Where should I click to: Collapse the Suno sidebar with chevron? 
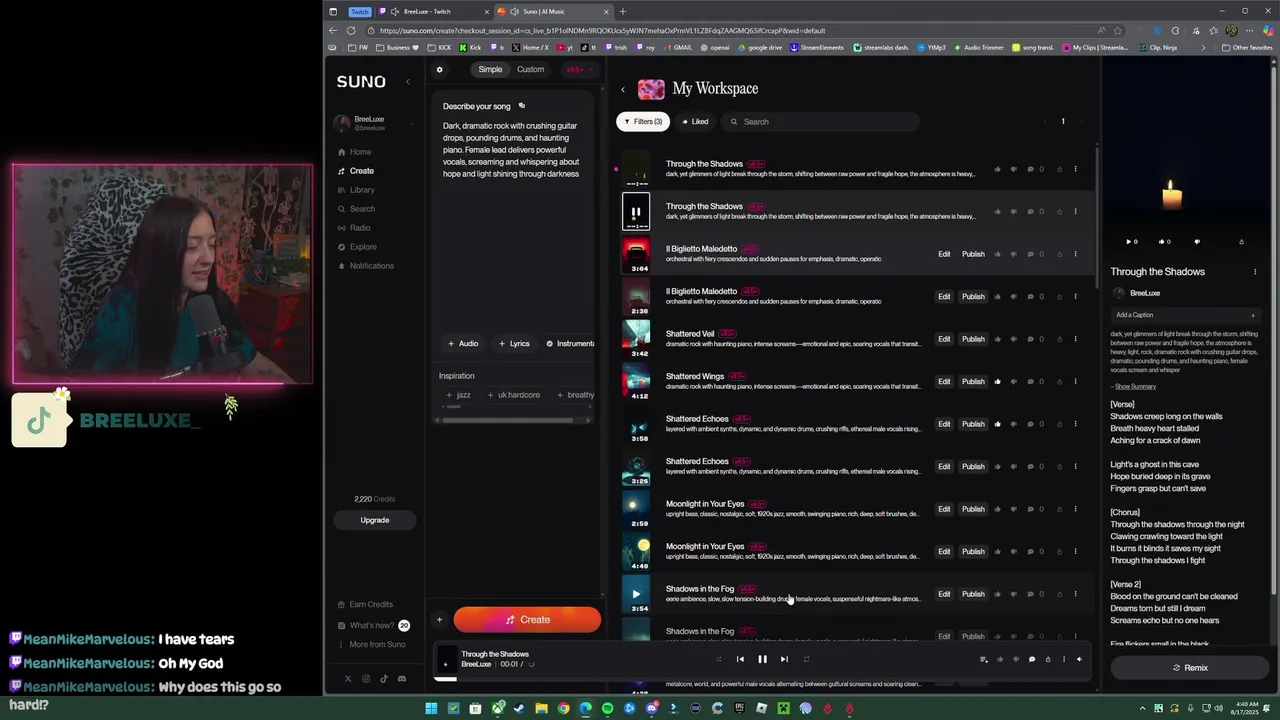(407, 81)
